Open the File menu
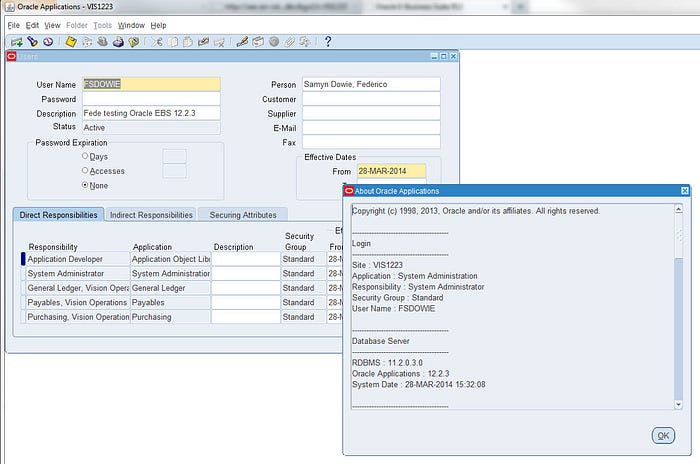Image resolution: width=700 pixels, height=464 pixels. pyautogui.click(x=13, y=25)
